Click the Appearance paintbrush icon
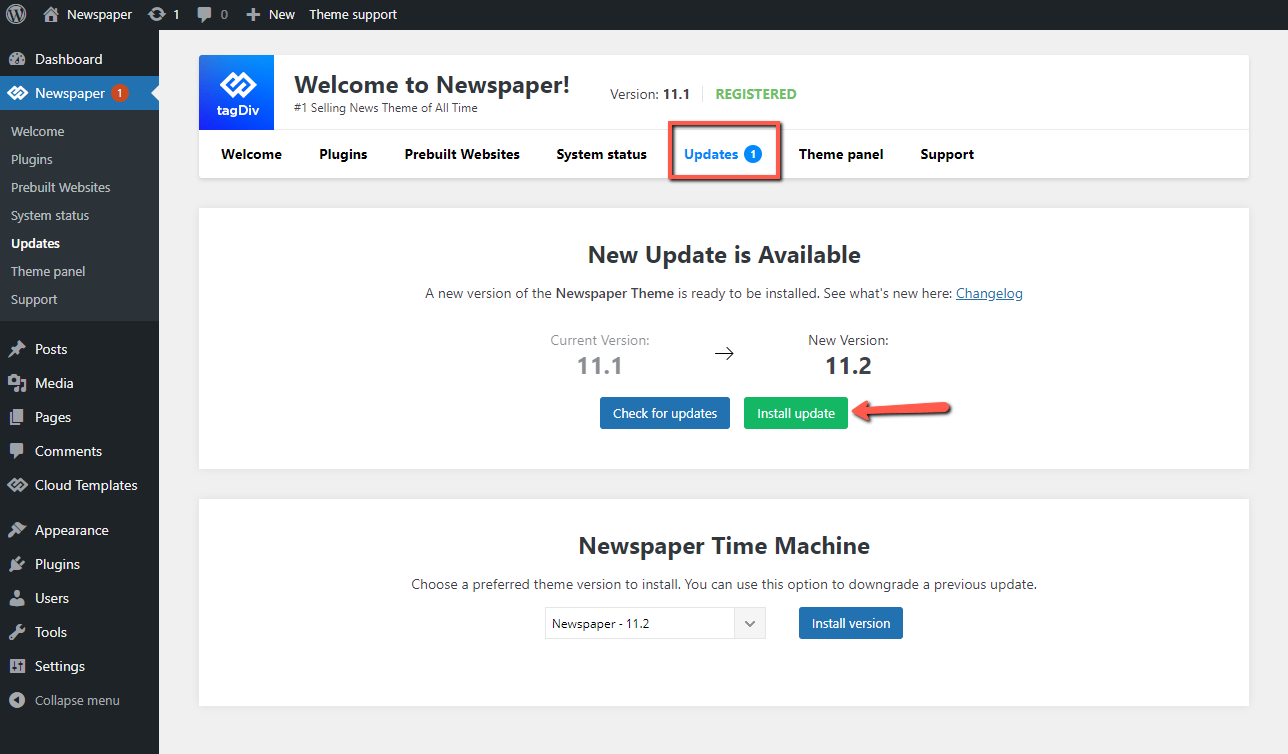Screen dimensions: 1288x754 tap(17, 530)
